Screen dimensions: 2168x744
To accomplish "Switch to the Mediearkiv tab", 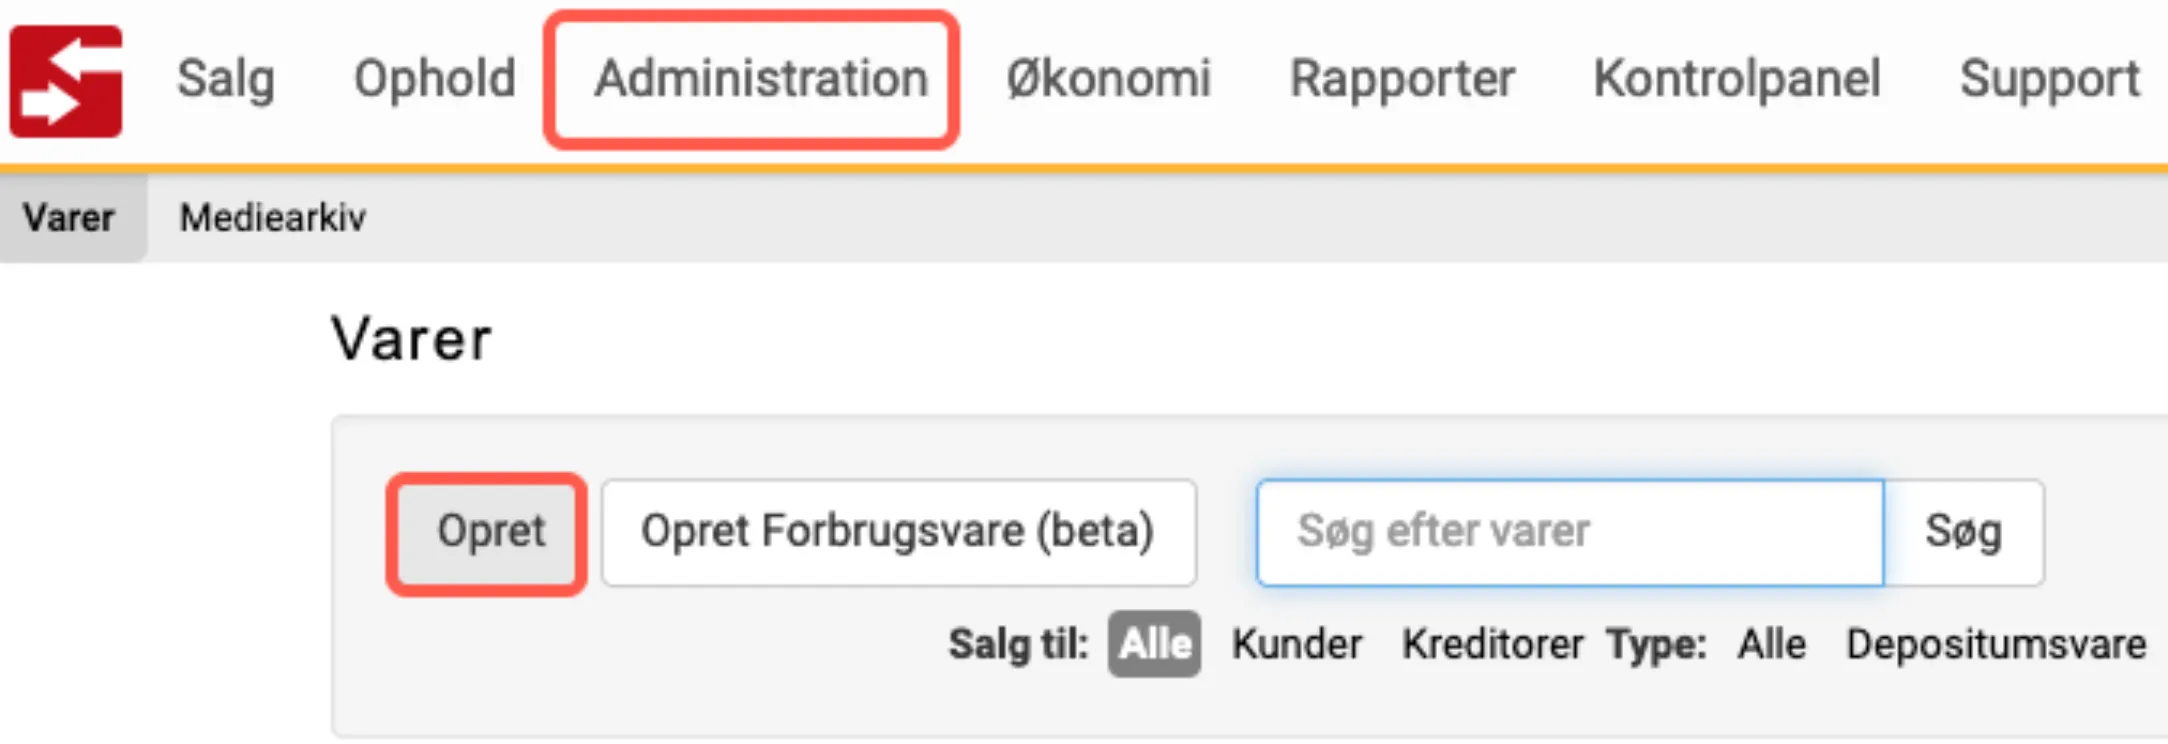I will point(272,217).
